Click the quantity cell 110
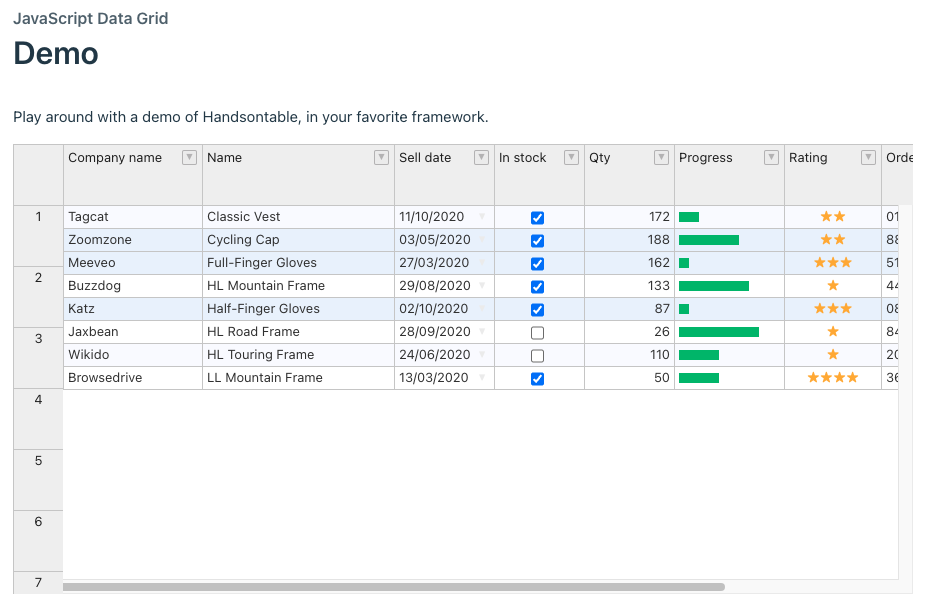This screenshot has width=928, height=608. pyautogui.click(x=629, y=355)
